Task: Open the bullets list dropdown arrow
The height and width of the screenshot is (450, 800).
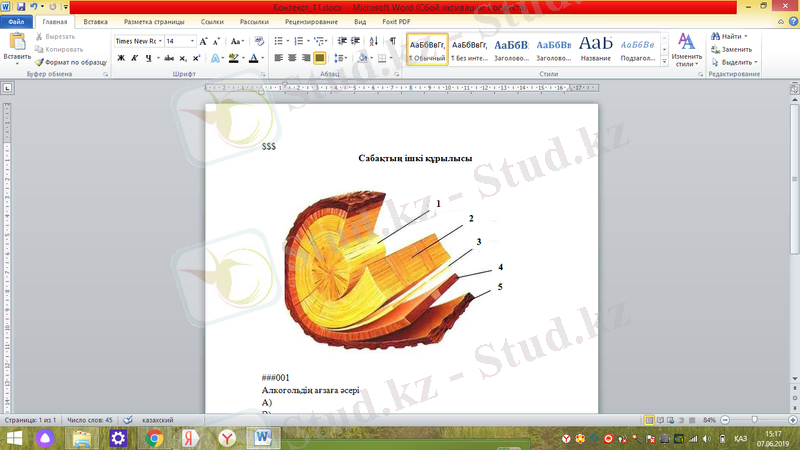Action: coord(288,41)
